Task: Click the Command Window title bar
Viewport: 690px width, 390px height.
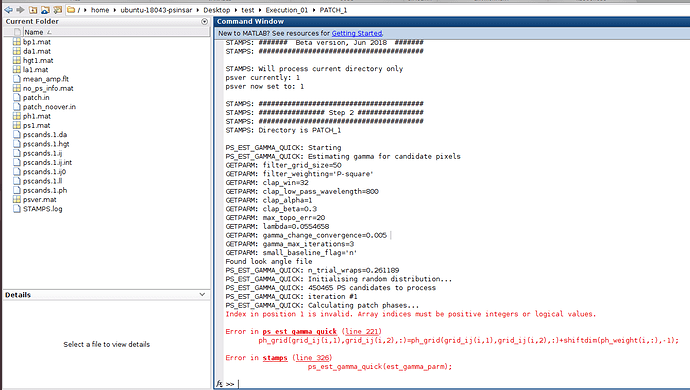Action: (452, 21)
